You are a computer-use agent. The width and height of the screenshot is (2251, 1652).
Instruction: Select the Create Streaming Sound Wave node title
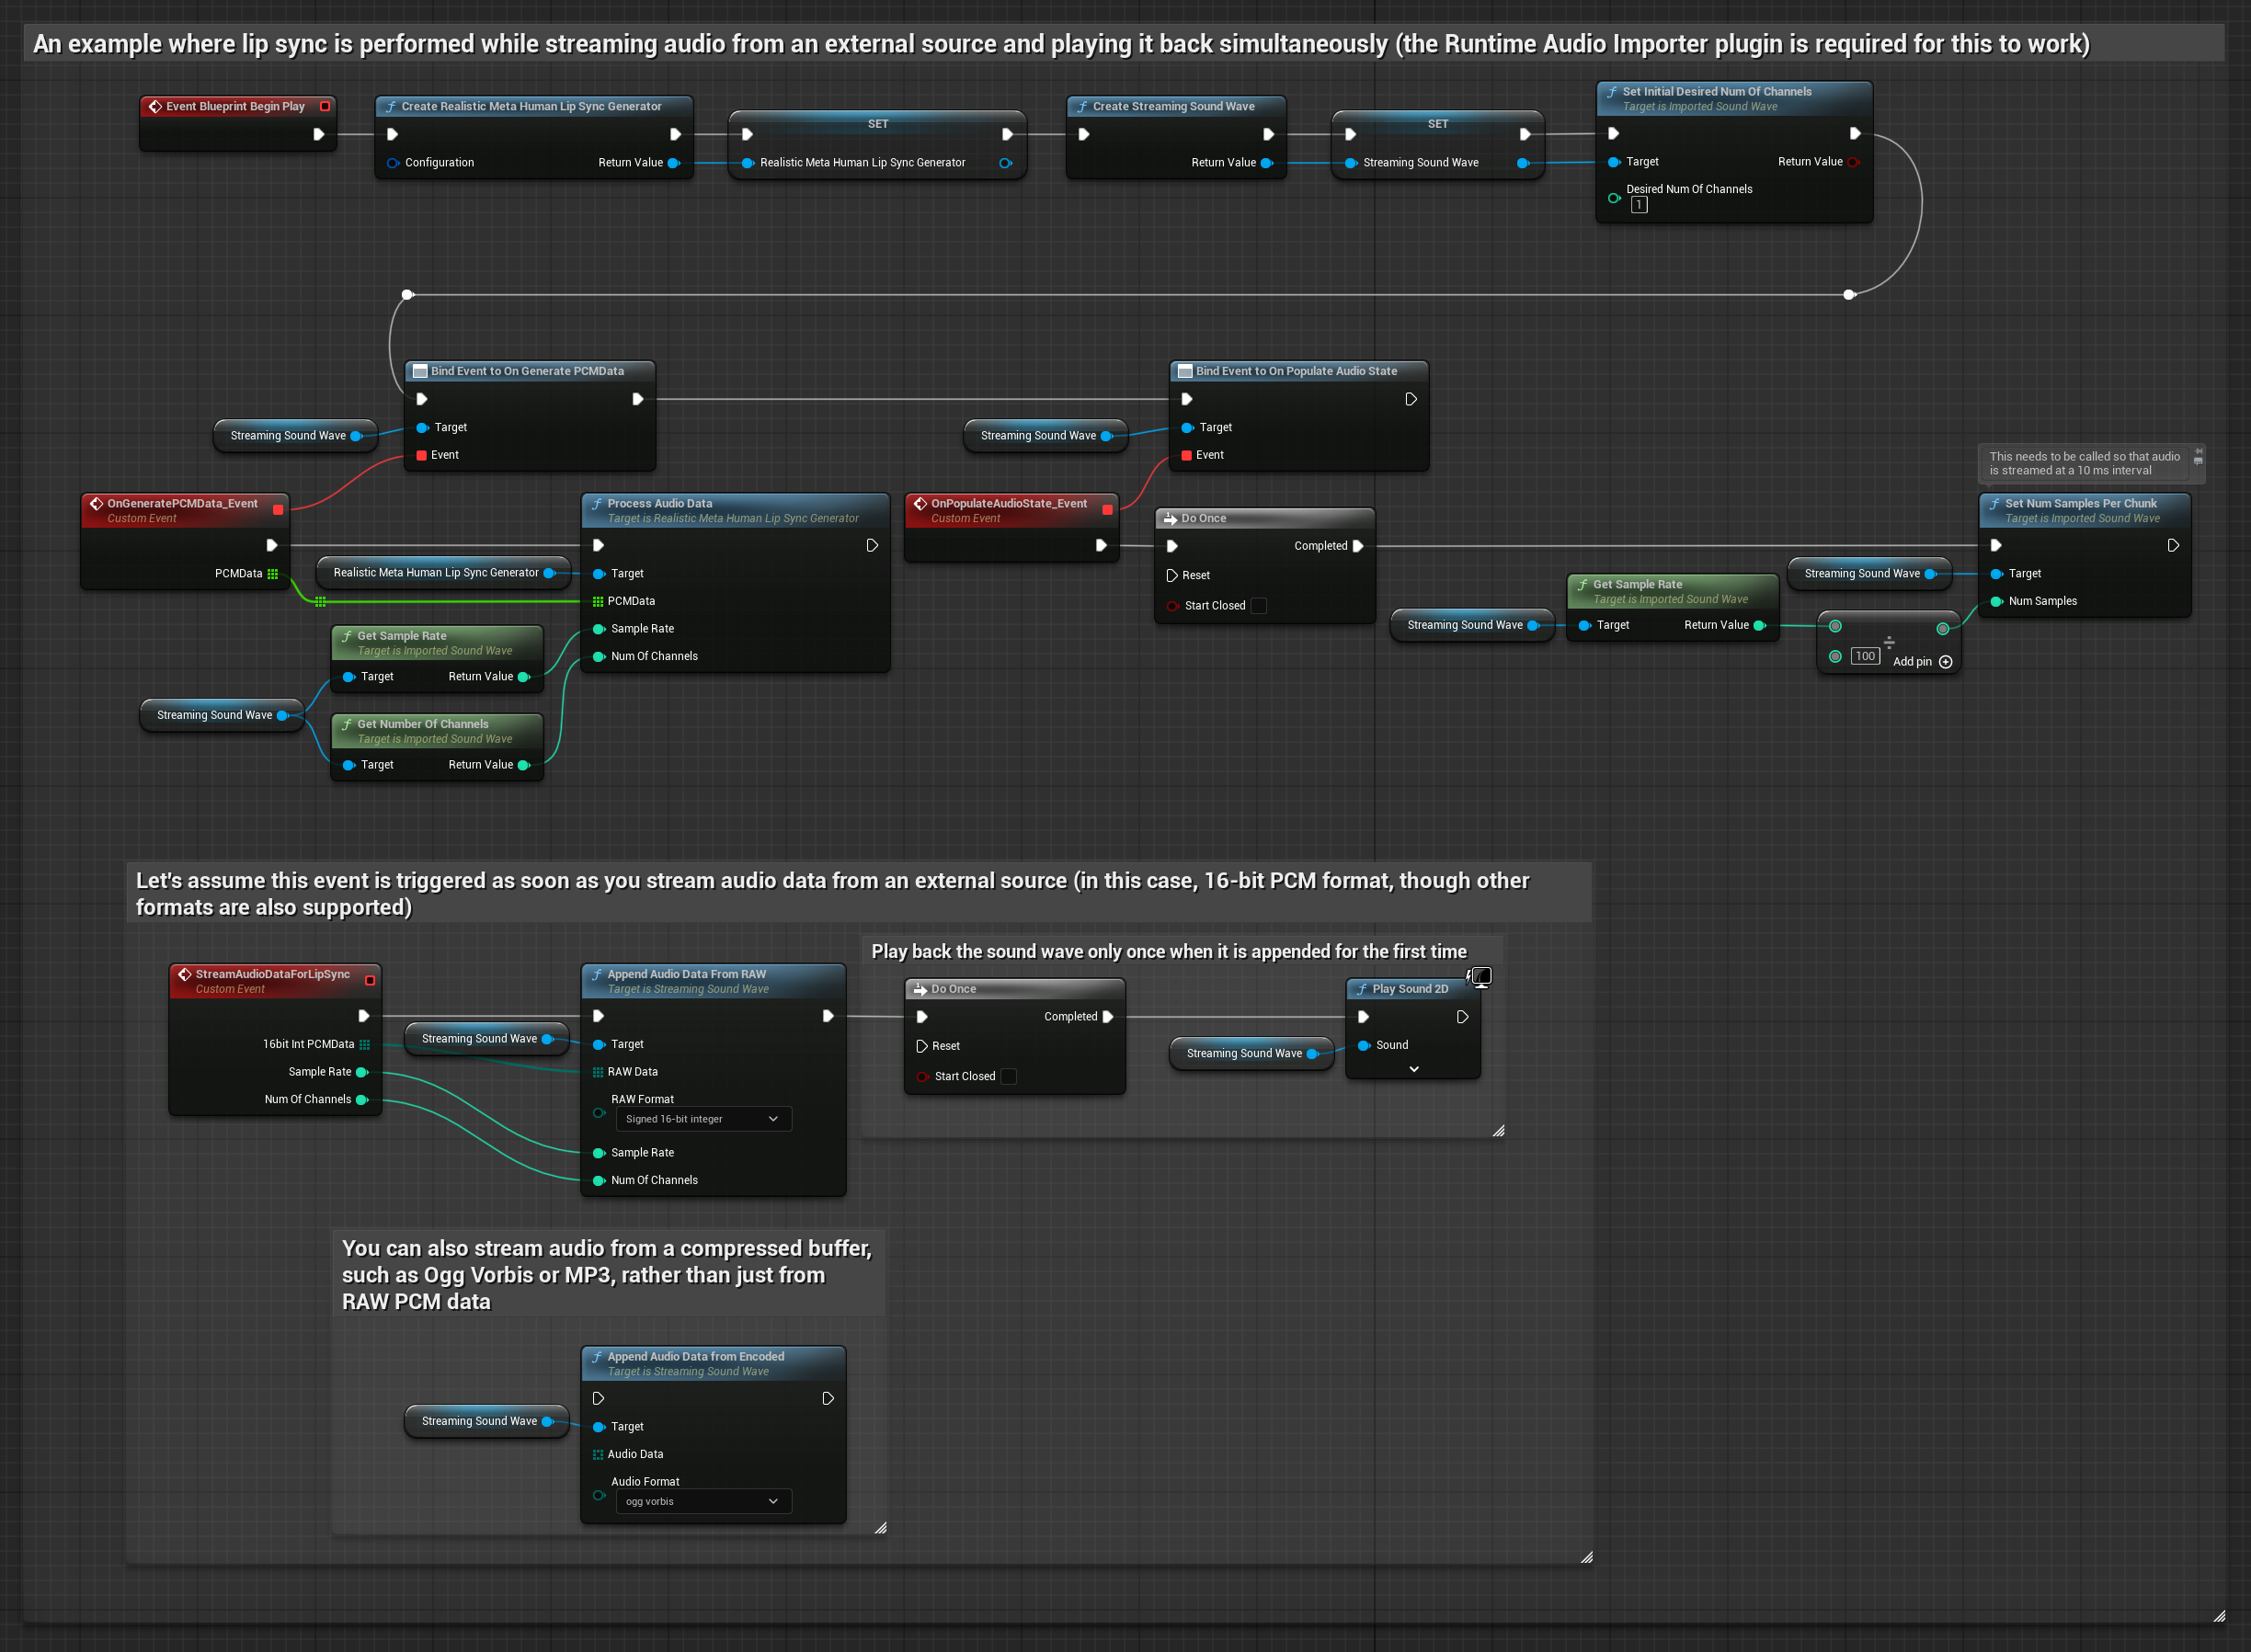pos(1173,106)
